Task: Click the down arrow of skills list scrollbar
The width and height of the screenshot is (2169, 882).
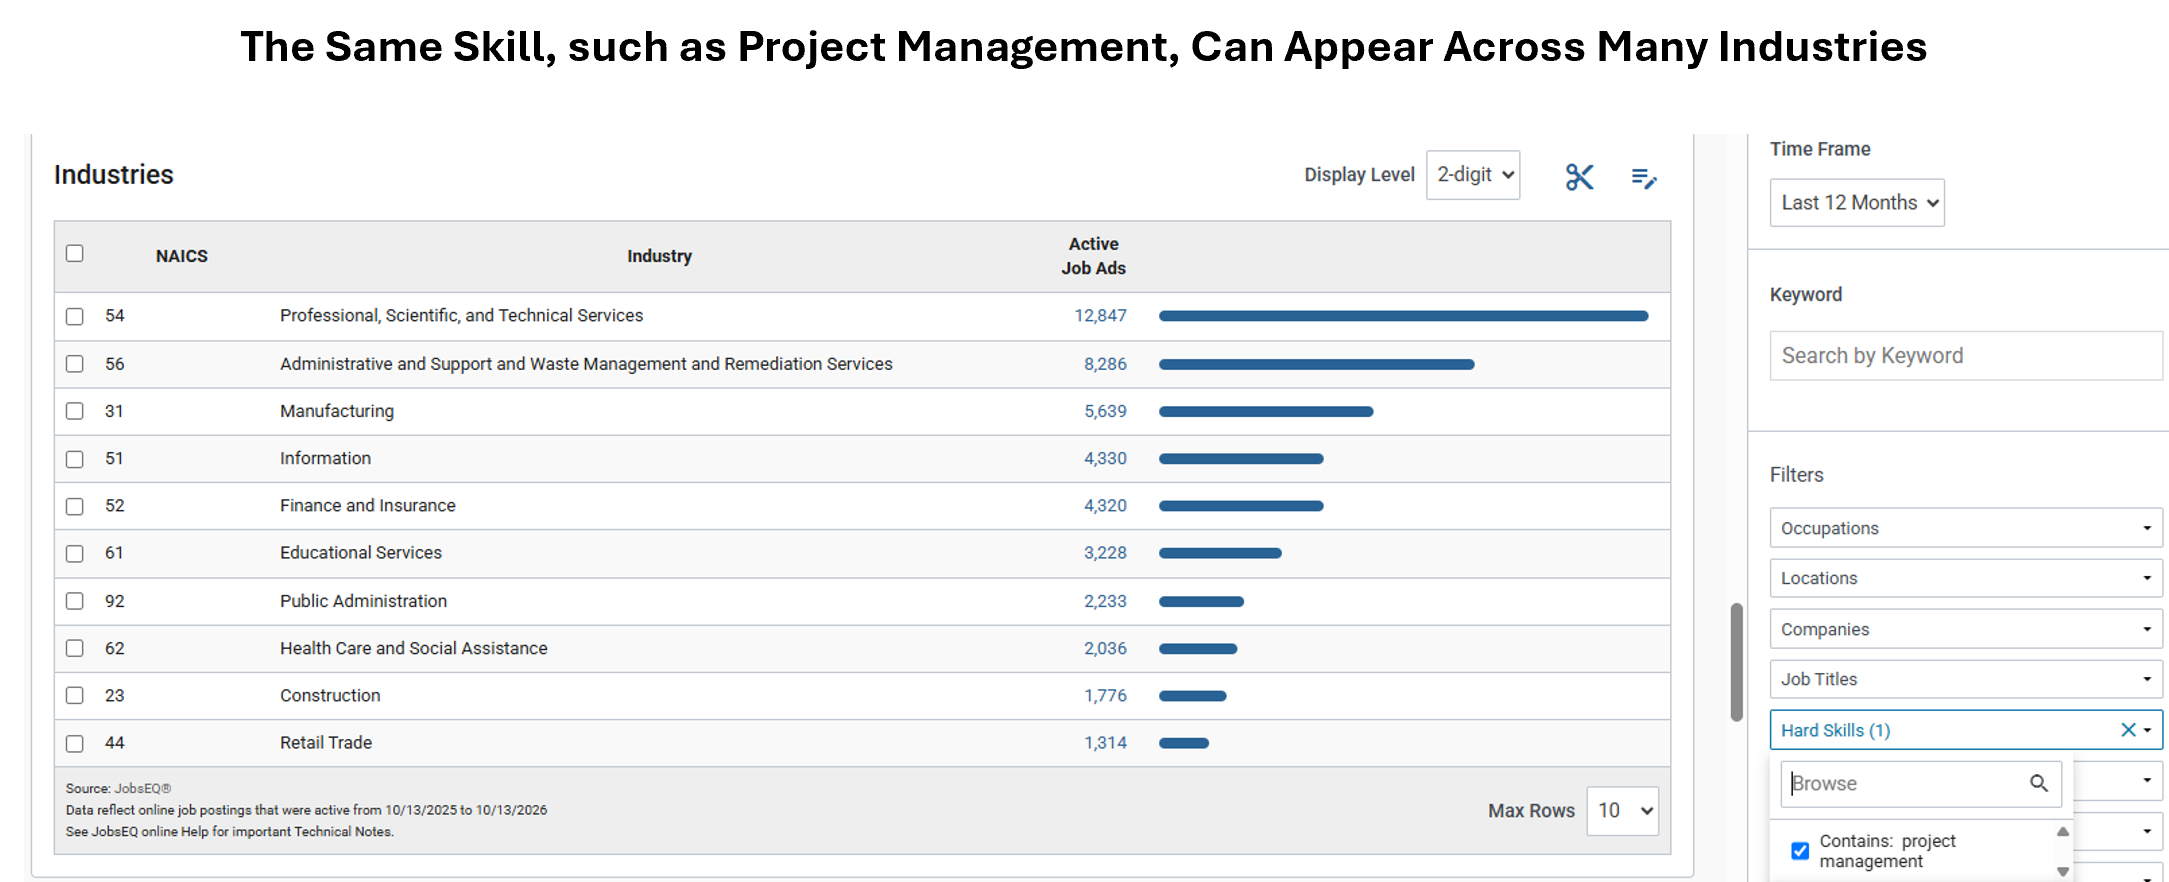Action: pyautogui.click(x=2062, y=872)
